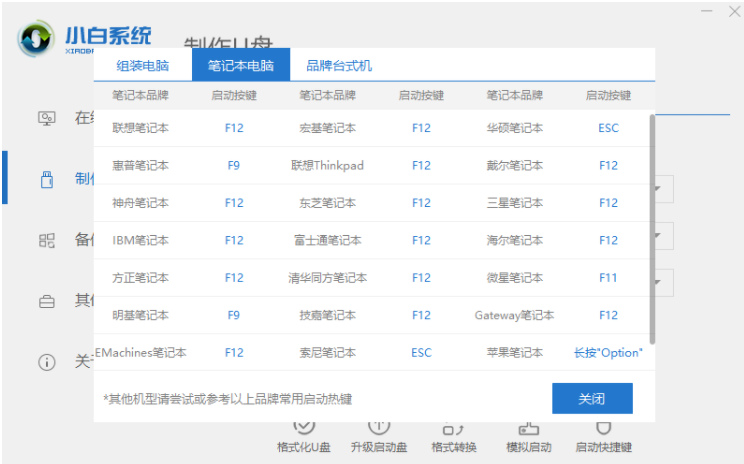Select the 苹果笔记本 cell

(x=515, y=353)
